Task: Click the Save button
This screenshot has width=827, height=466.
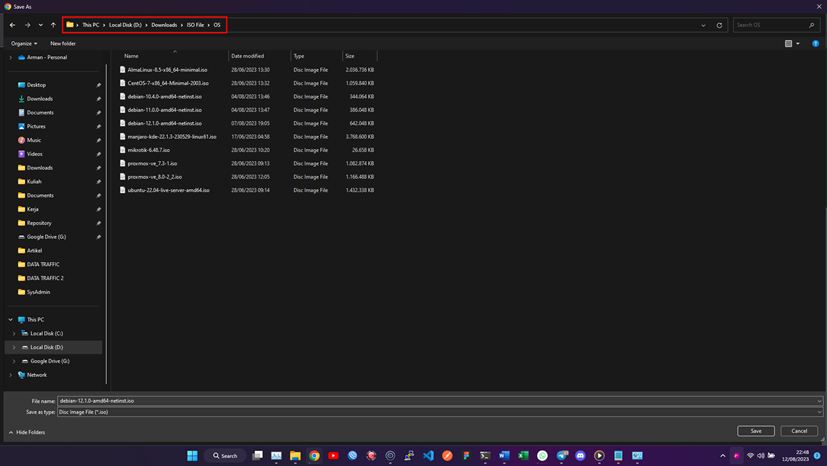Action: tap(755, 431)
